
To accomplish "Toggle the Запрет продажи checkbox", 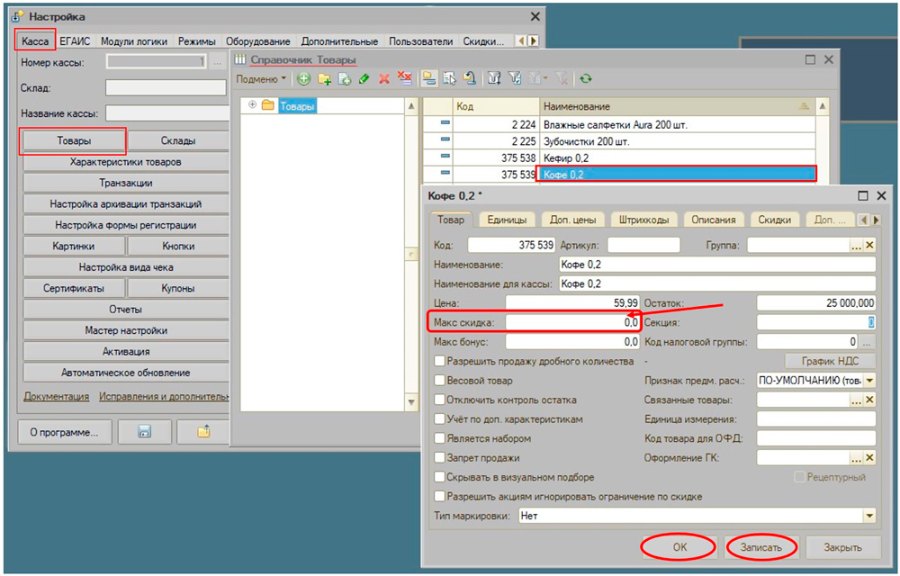I will [440, 458].
